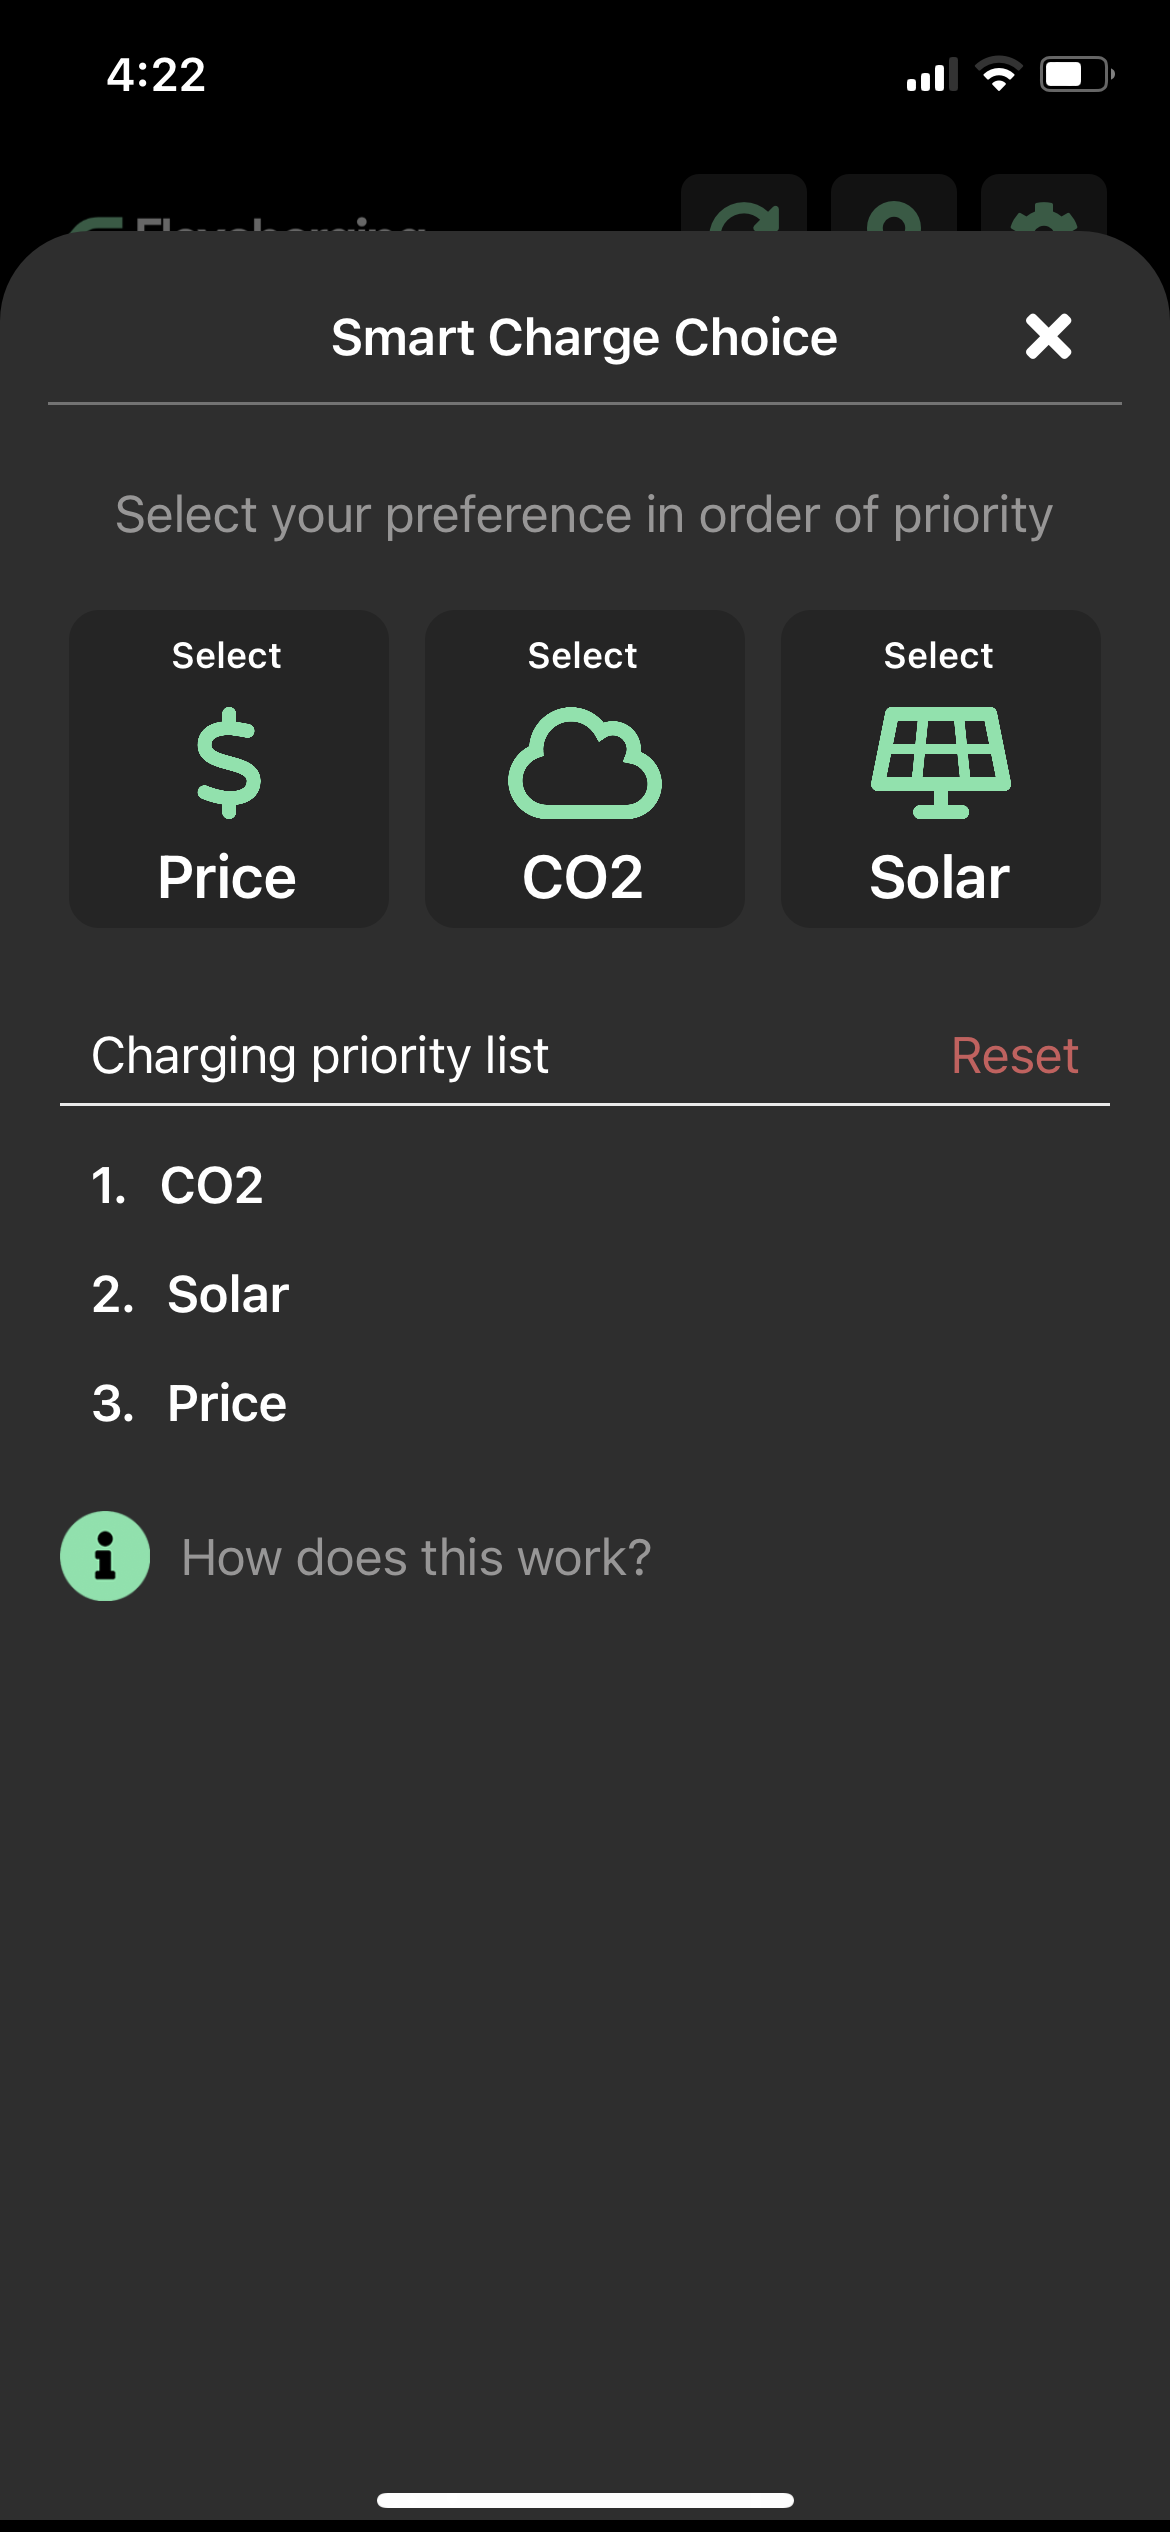Select second priority item Solar

[228, 1295]
